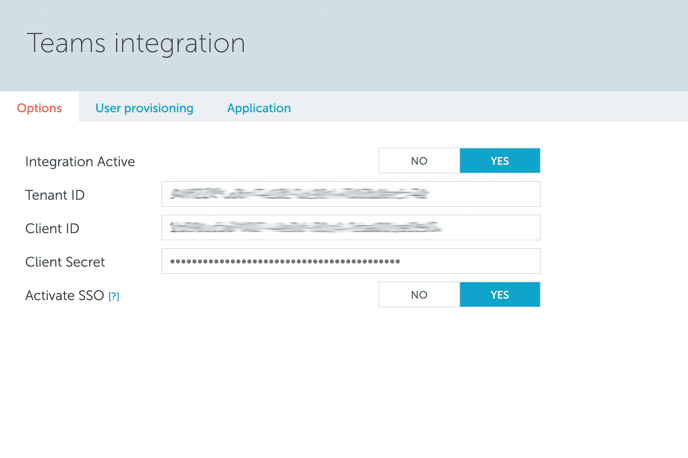Viewport: 688px width, 458px height.
Task: Set Activate SSO to YES
Action: (x=500, y=295)
